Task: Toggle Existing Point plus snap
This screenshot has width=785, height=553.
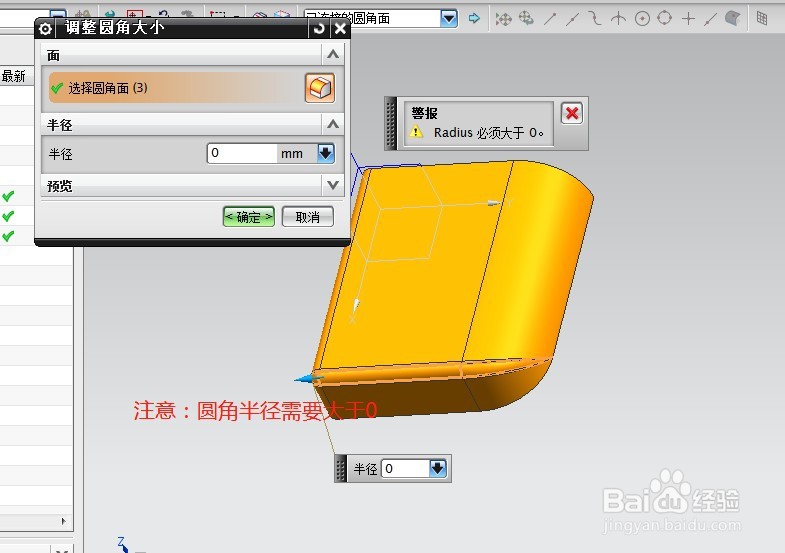Action: [688, 19]
